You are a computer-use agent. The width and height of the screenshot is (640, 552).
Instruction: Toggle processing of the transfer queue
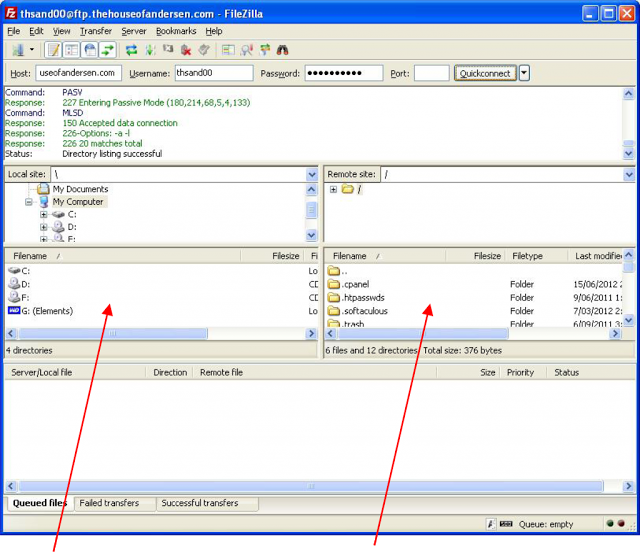point(150,50)
